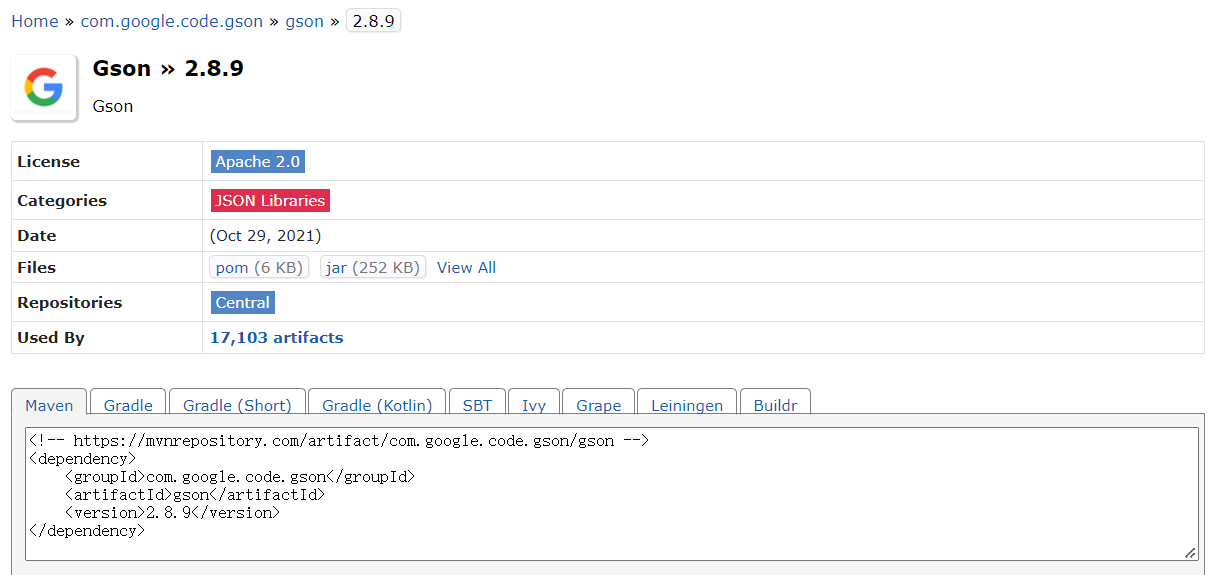Click the textarea resize handle corner

point(1189,552)
